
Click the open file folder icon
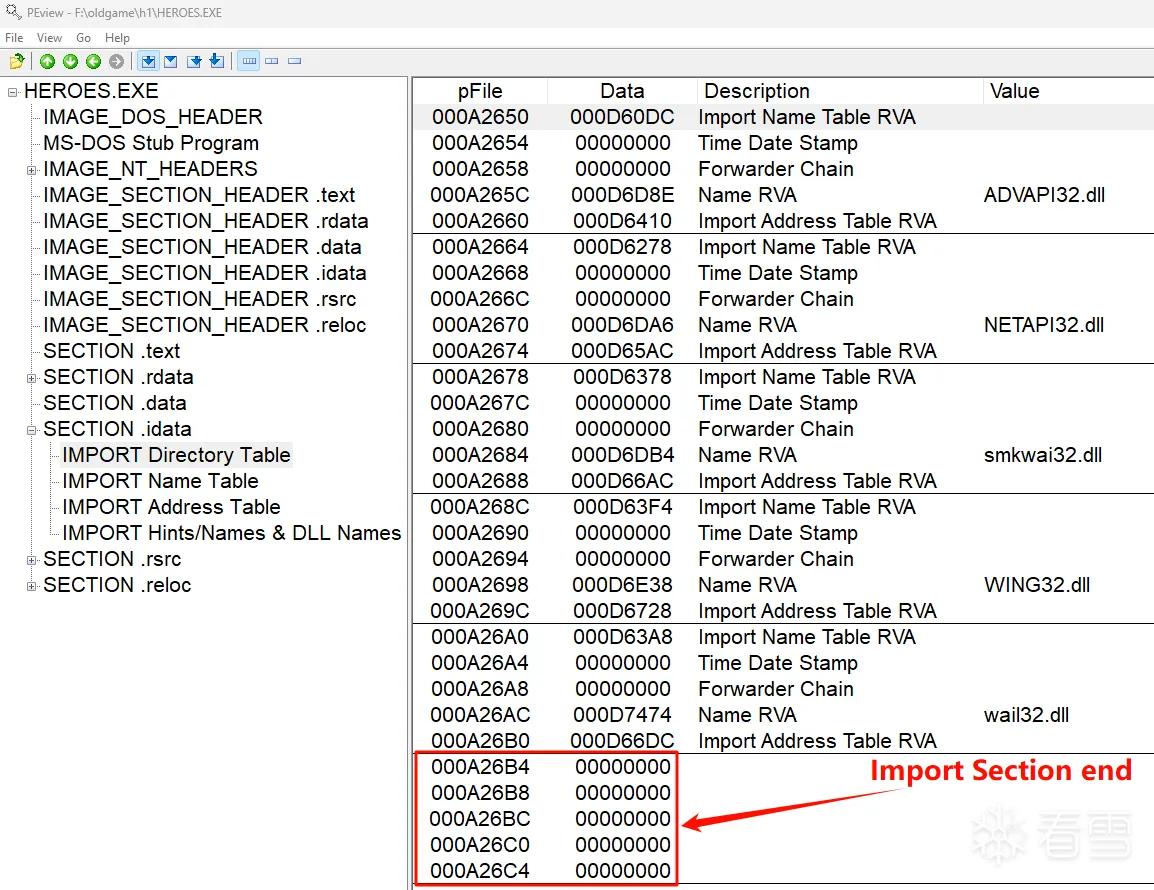point(17,61)
